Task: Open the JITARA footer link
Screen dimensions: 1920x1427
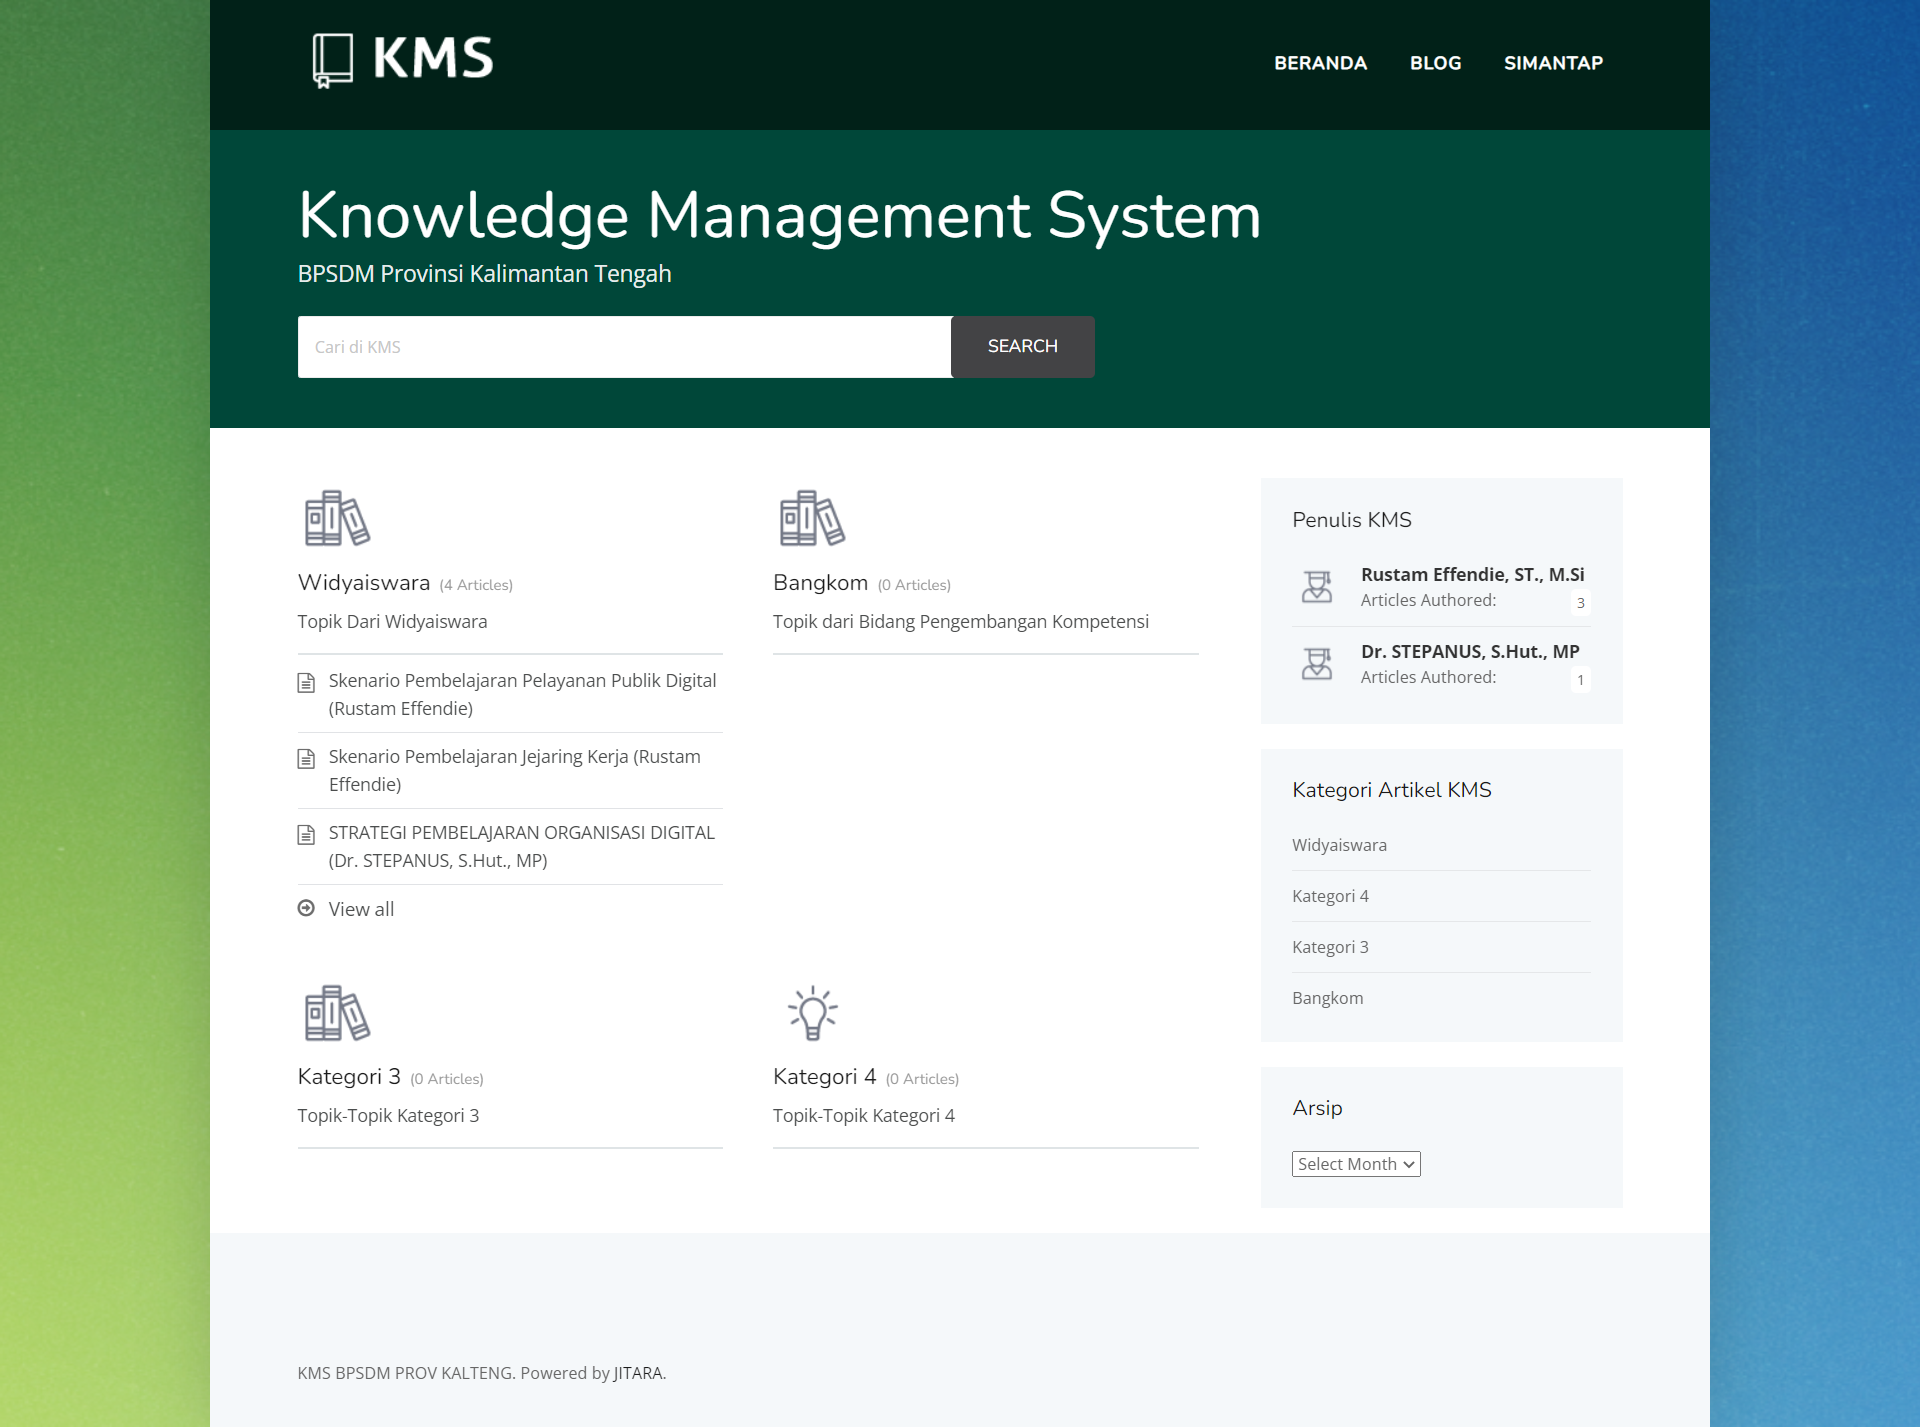Action: 637,1373
